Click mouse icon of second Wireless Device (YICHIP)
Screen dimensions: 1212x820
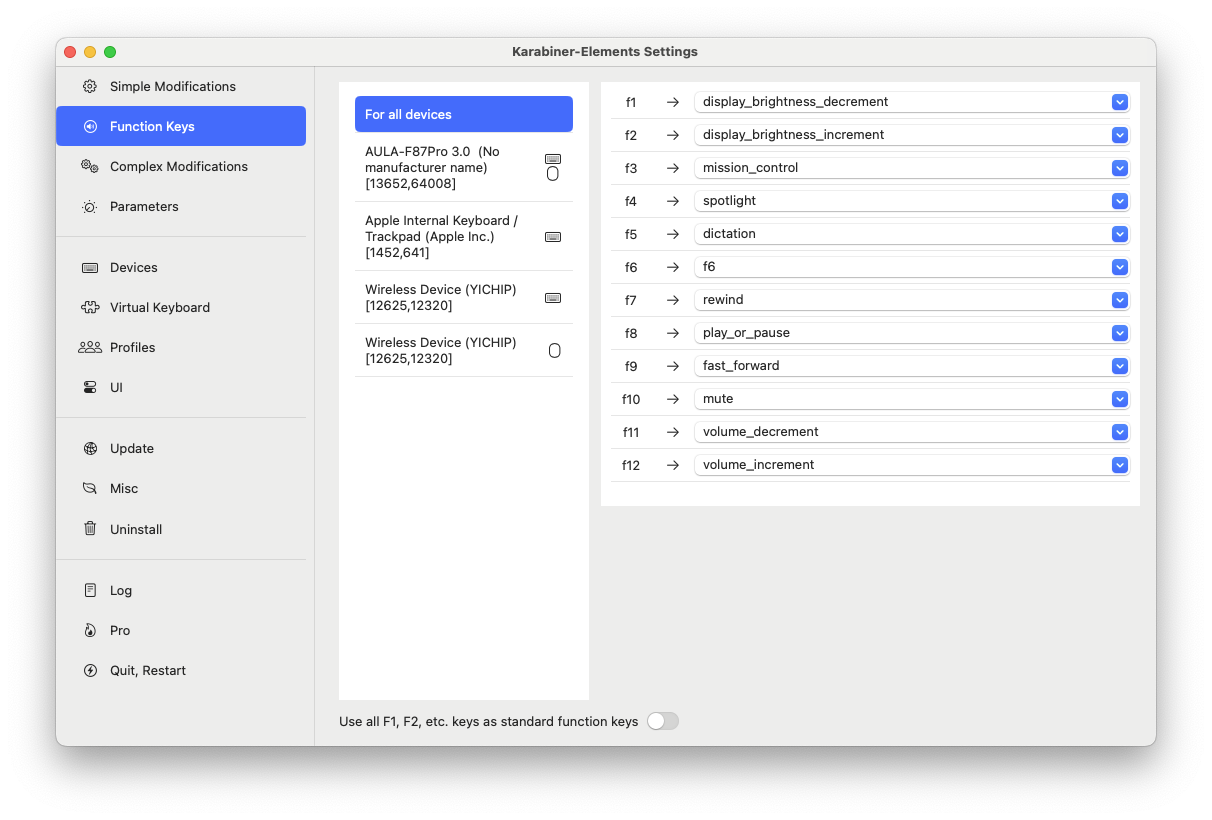(x=555, y=350)
